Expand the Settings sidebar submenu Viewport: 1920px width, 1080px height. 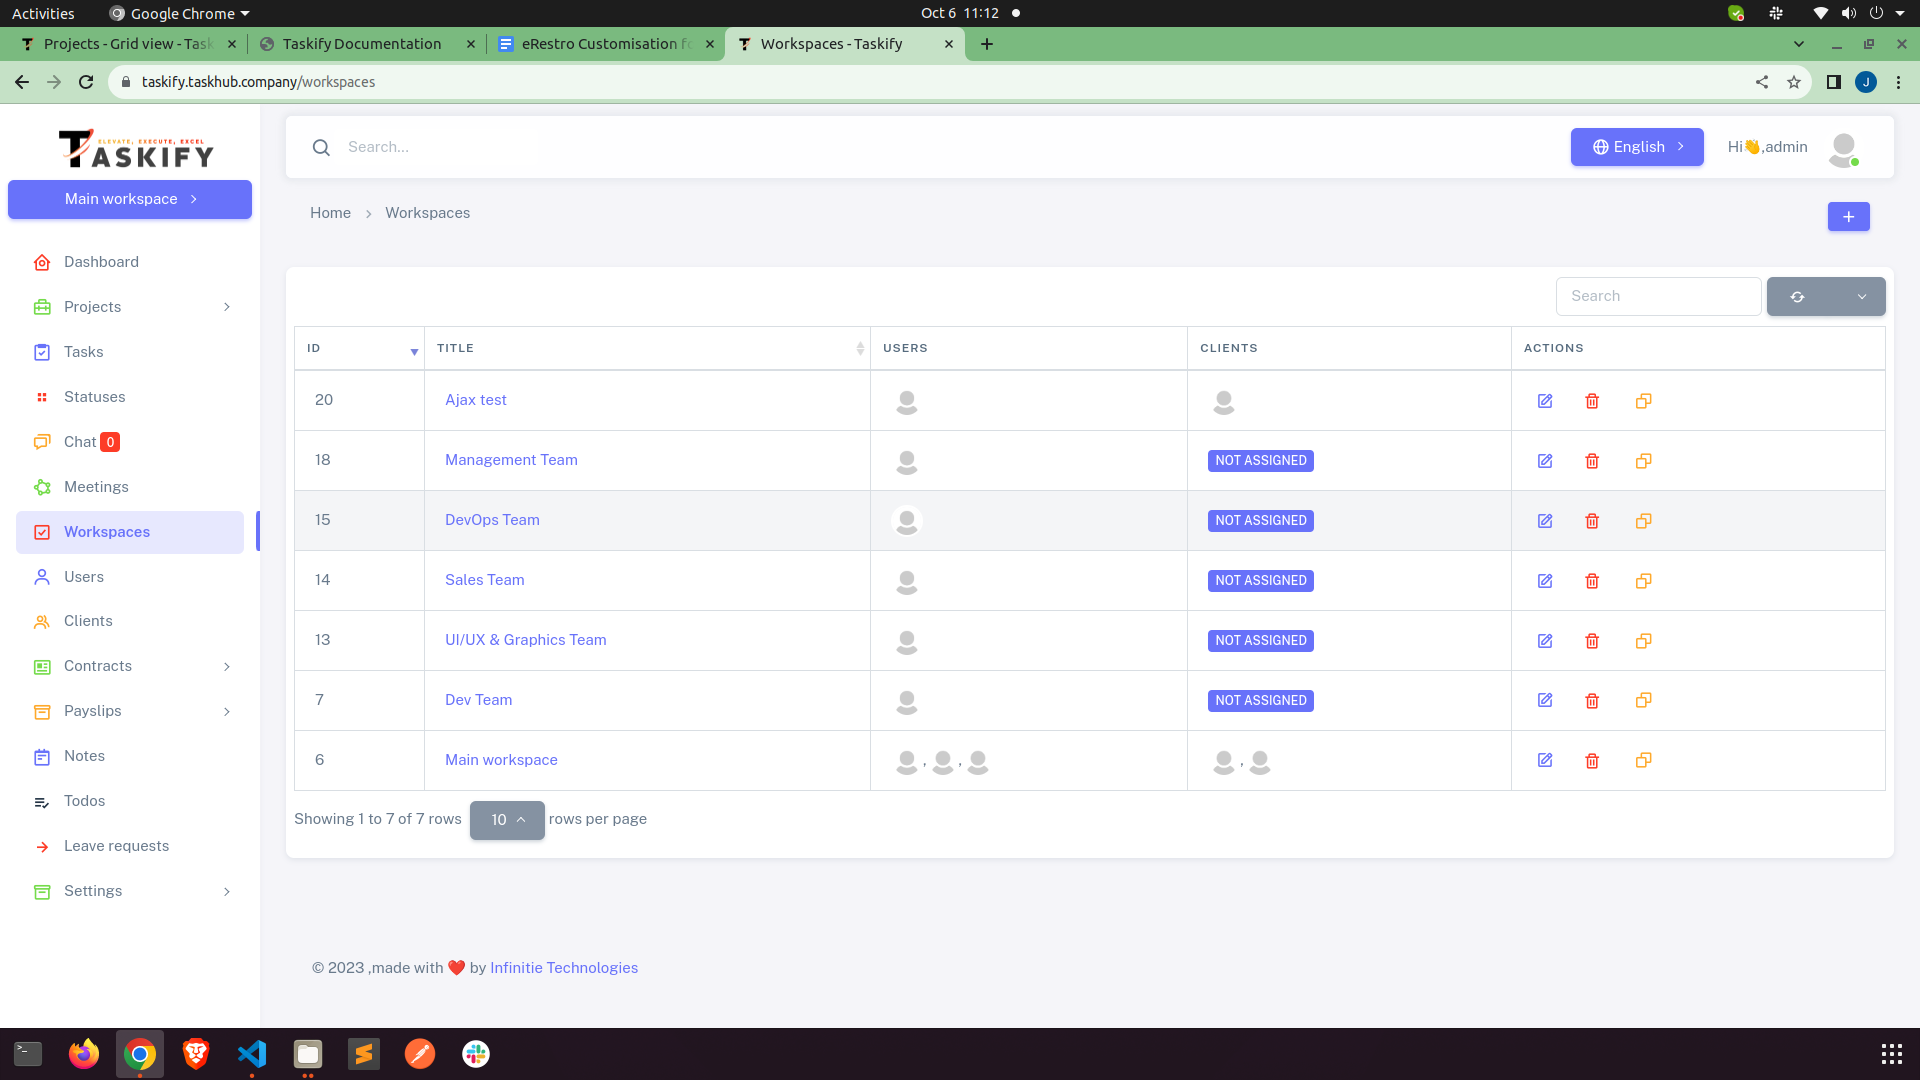(226, 891)
